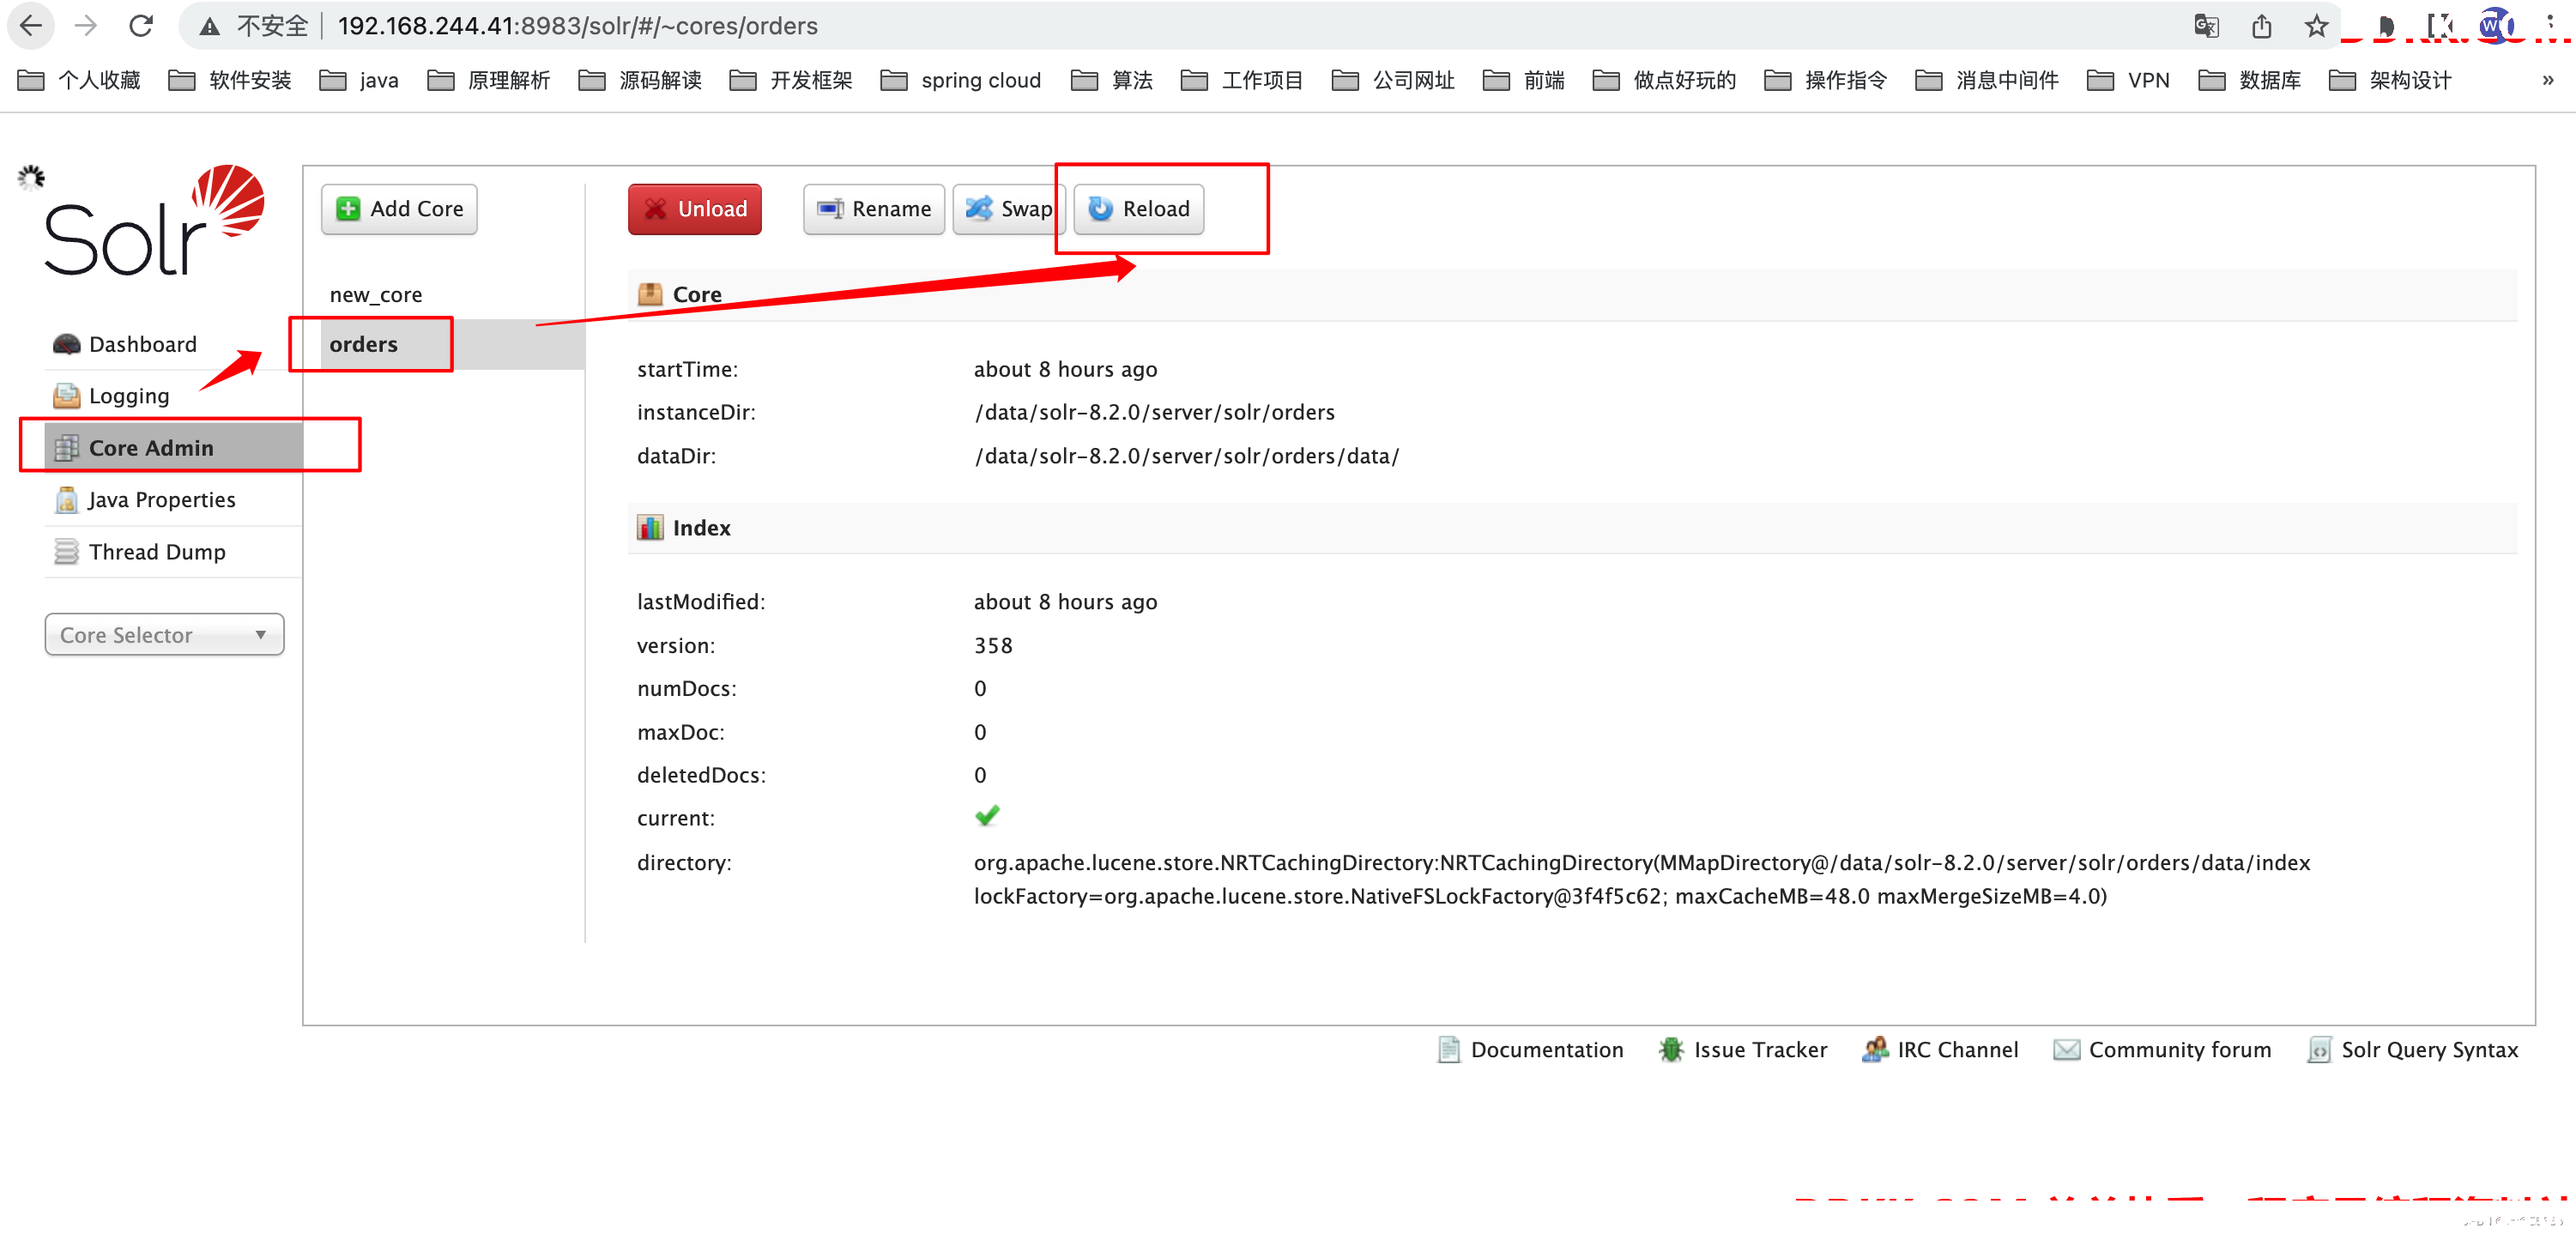Image resolution: width=2576 pixels, height=1234 pixels.
Task: Select the orders core entry
Action: [x=452, y=344]
